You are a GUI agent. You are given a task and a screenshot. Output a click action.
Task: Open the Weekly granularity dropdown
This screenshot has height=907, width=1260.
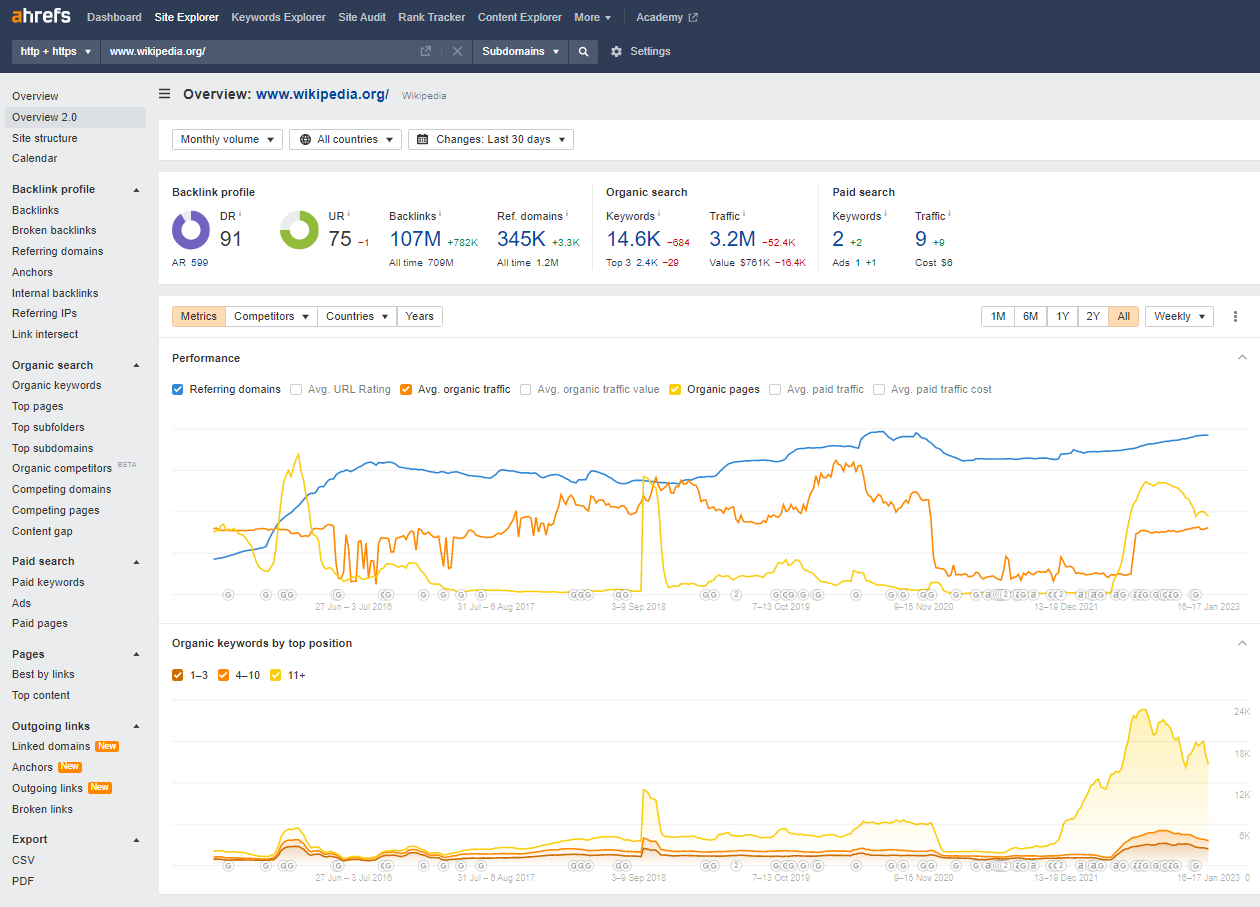coord(1179,316)
